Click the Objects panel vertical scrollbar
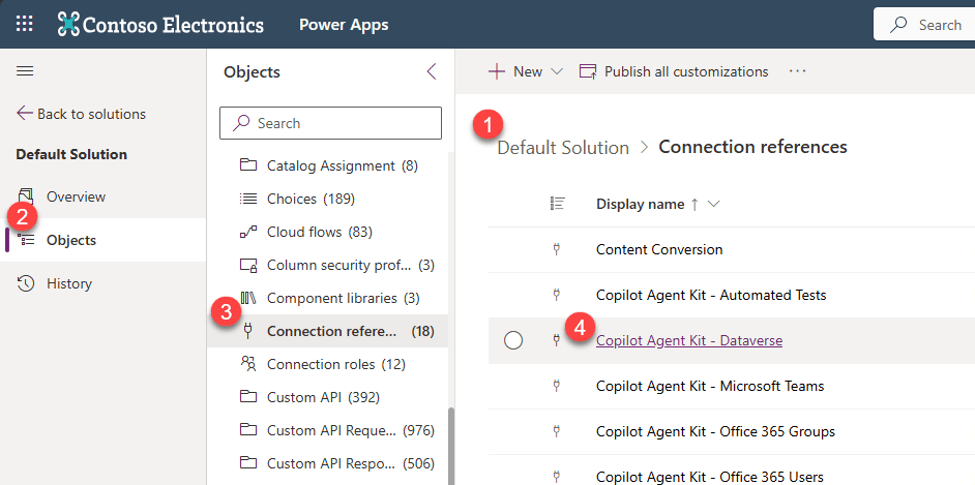Screen dimensions: 975x485 [451, 446]
